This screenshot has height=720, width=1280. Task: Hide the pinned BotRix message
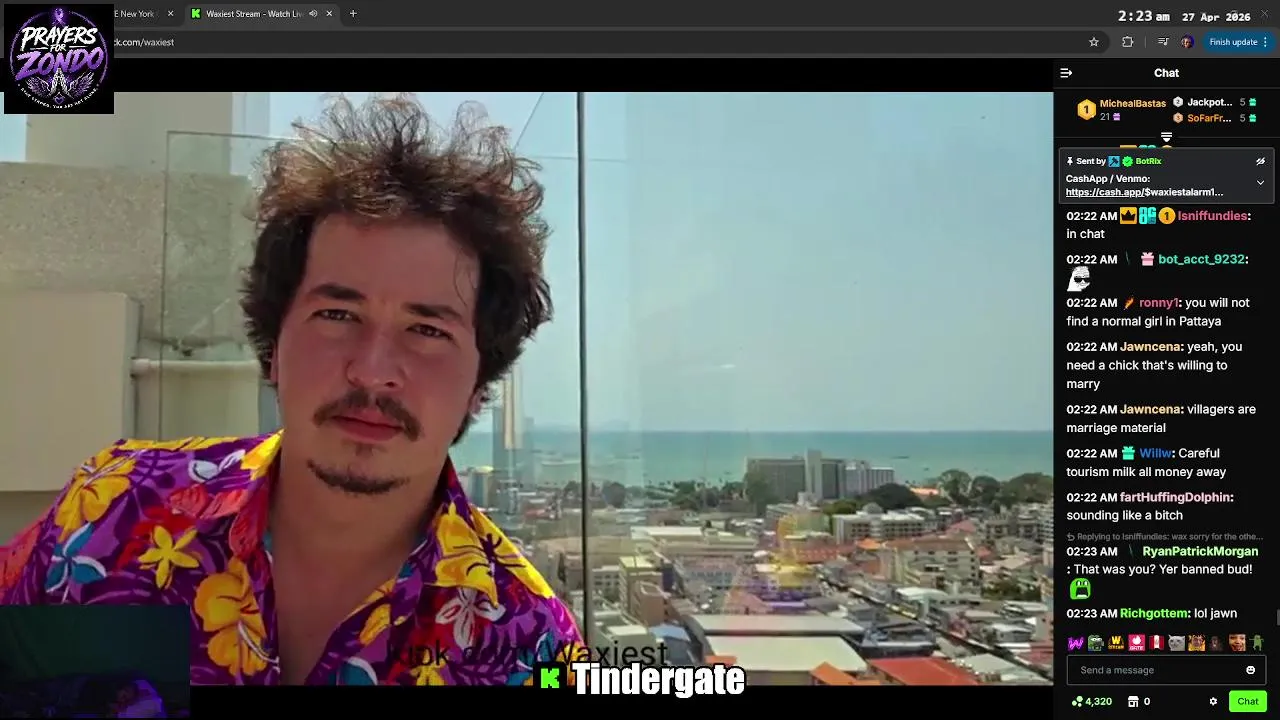point(1260,161)
